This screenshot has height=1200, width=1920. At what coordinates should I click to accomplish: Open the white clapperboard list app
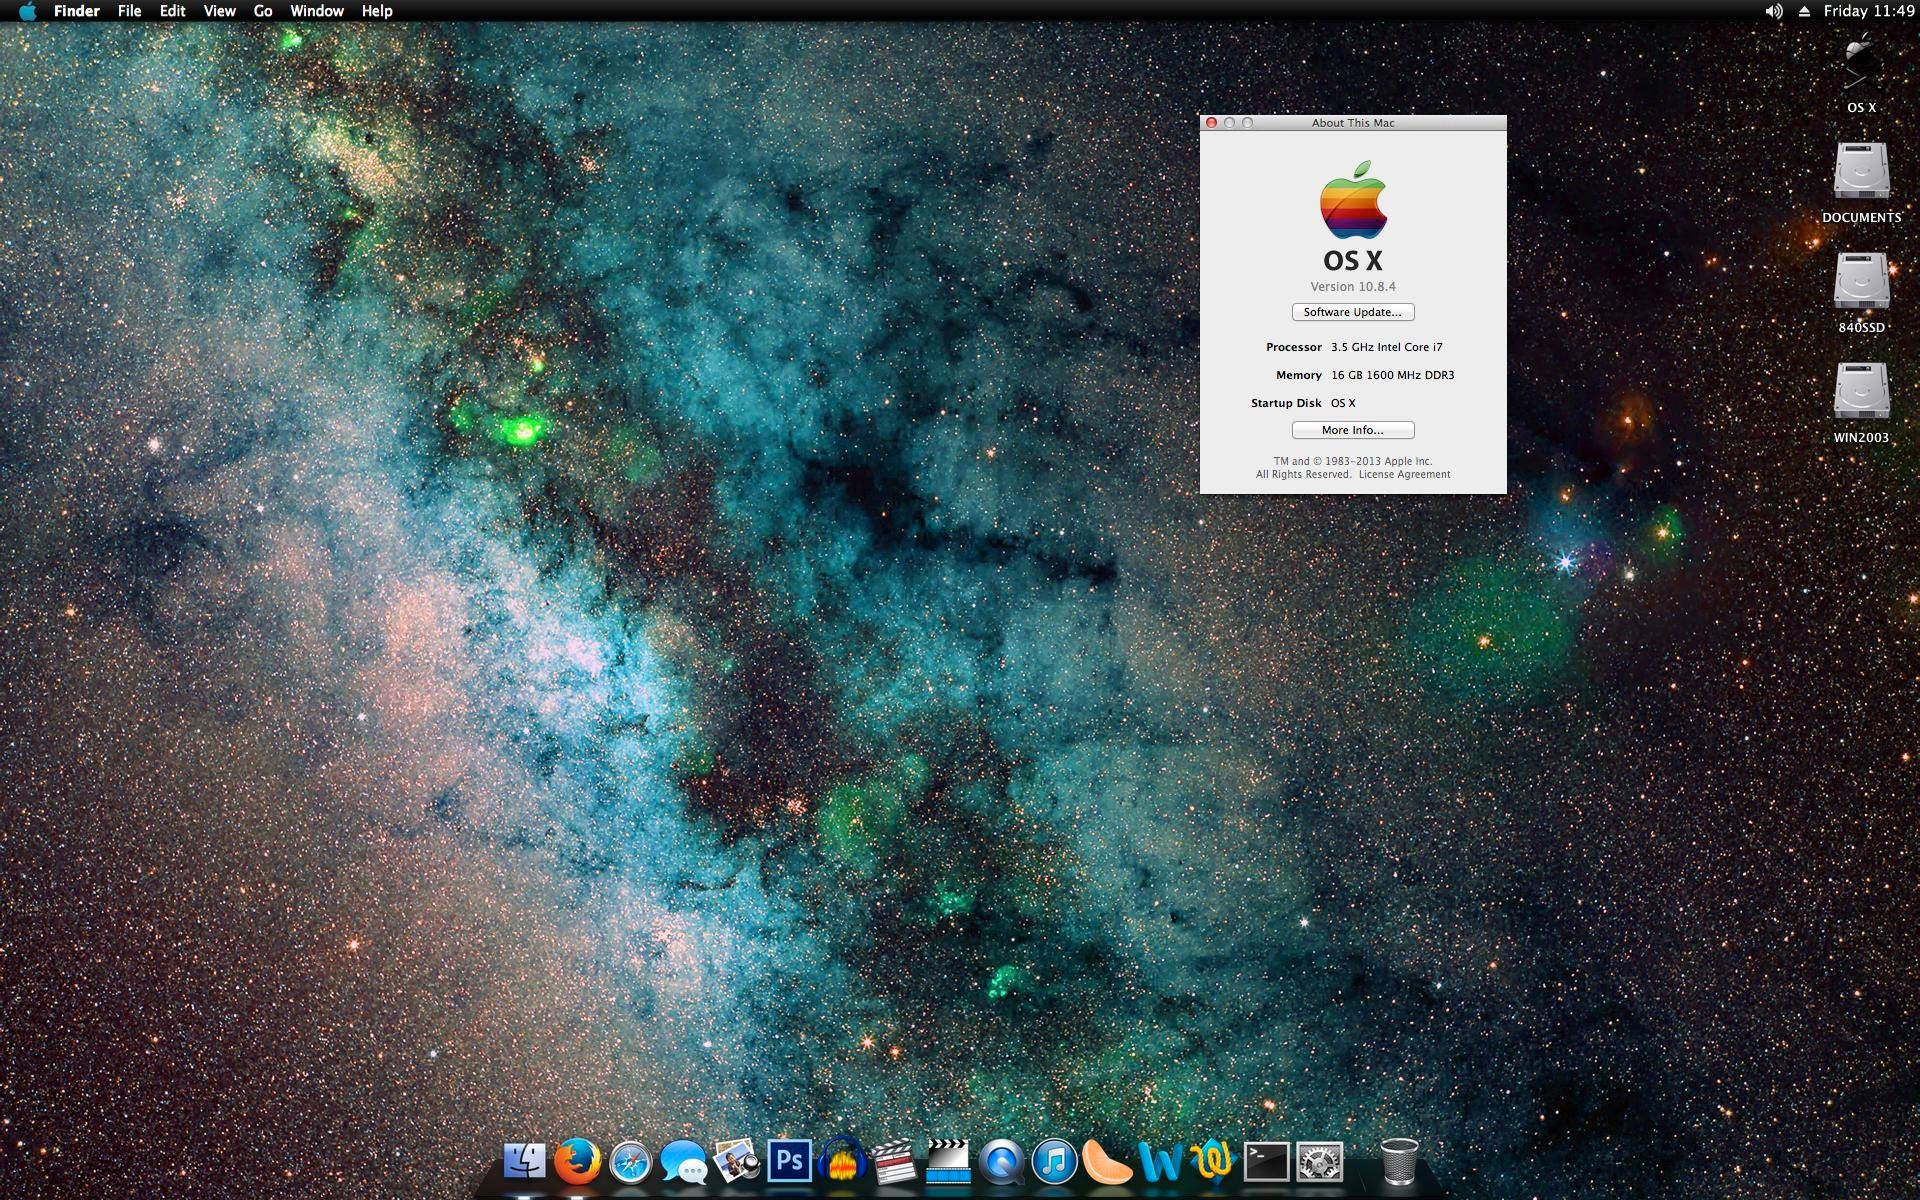tap(894, 1162)
